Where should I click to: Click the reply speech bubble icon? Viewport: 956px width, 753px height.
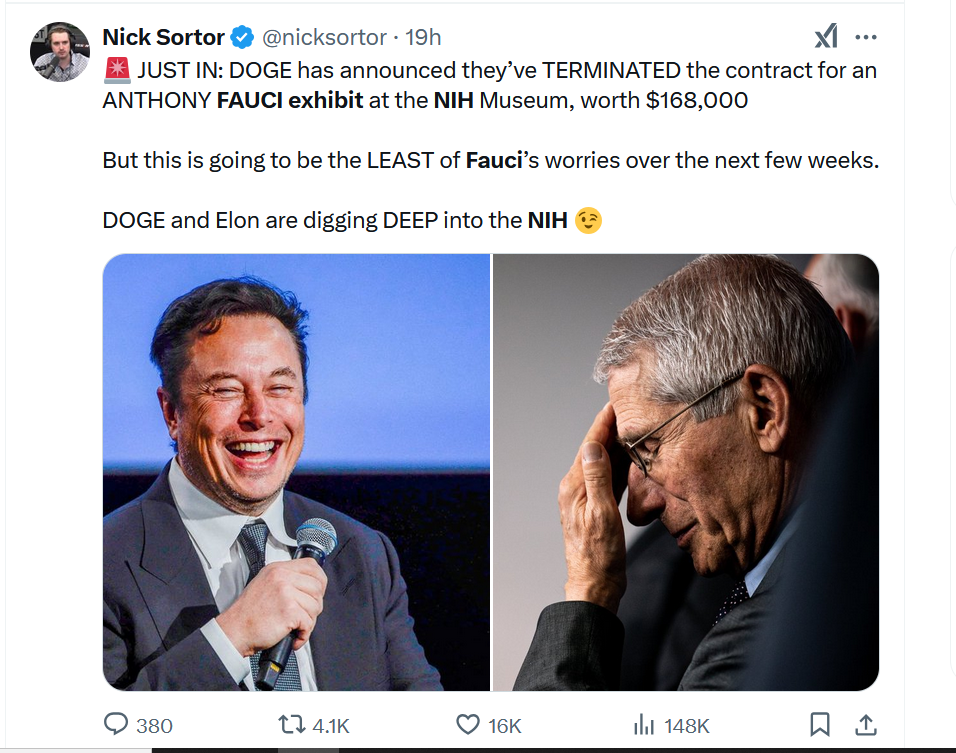[x=116, y=724]
